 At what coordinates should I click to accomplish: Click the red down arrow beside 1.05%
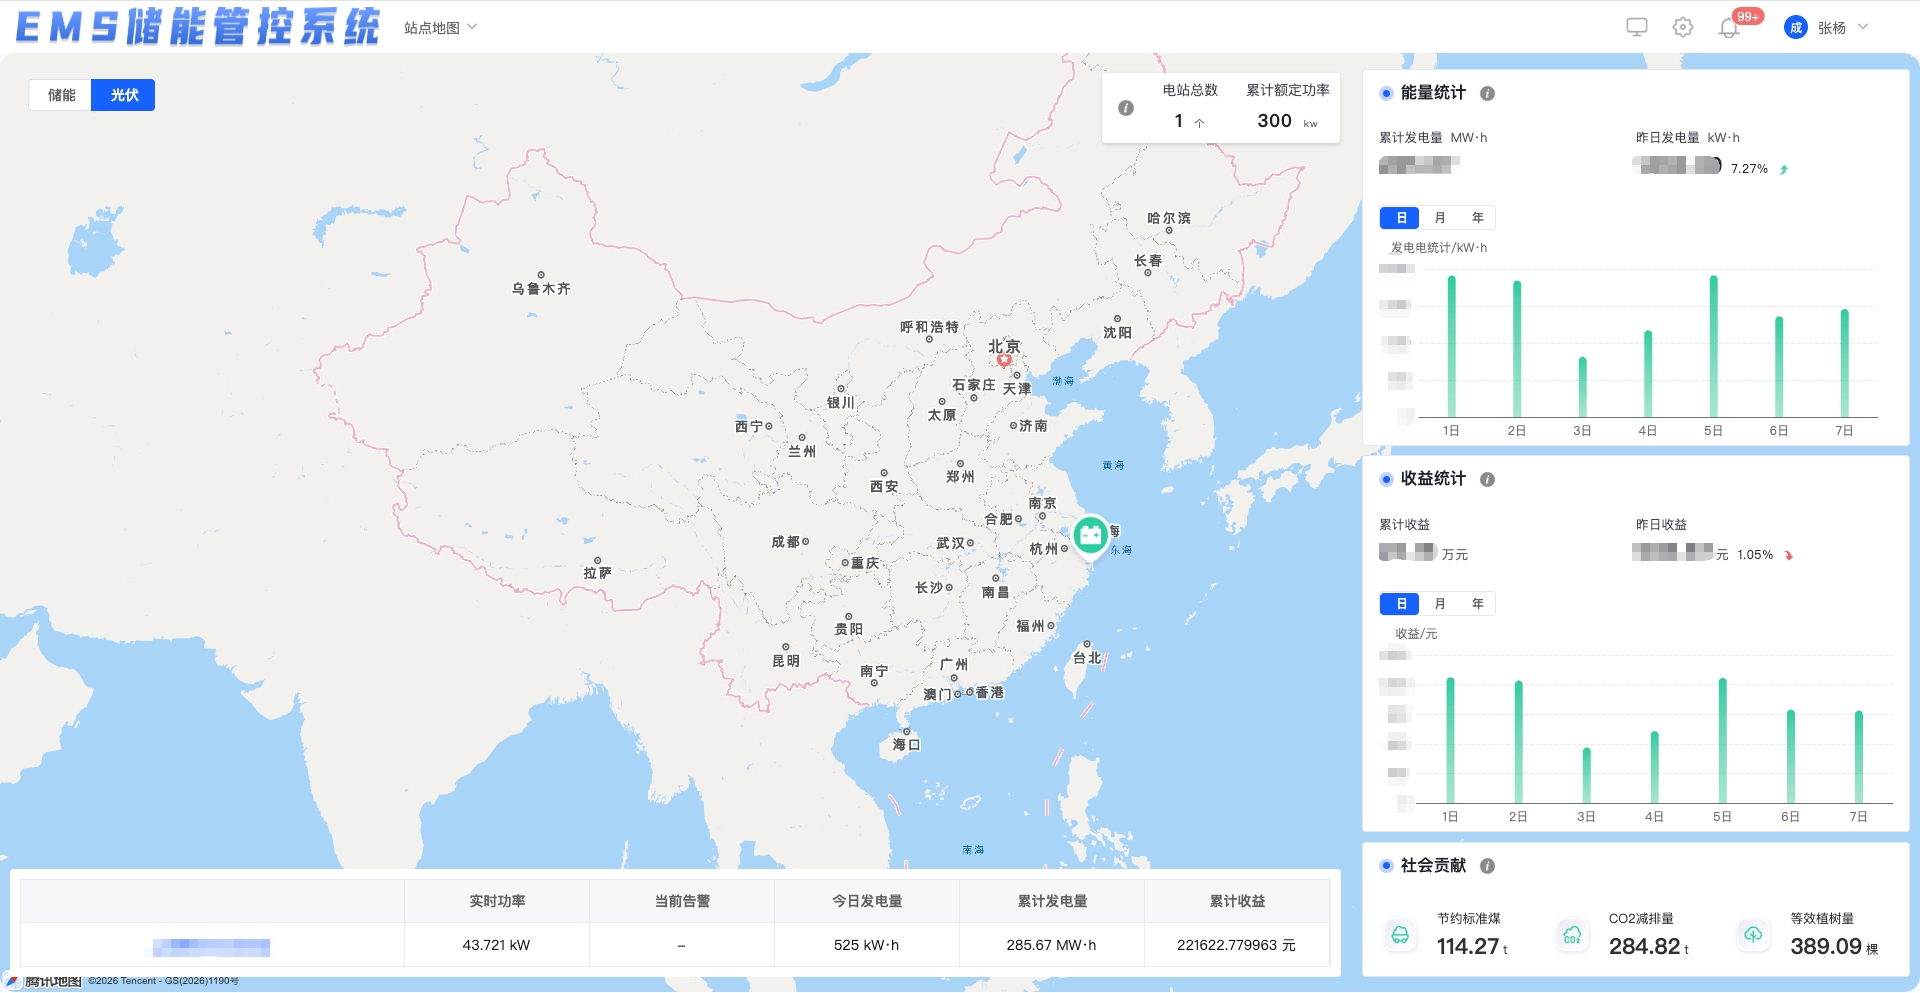[x=1789, y=555]
